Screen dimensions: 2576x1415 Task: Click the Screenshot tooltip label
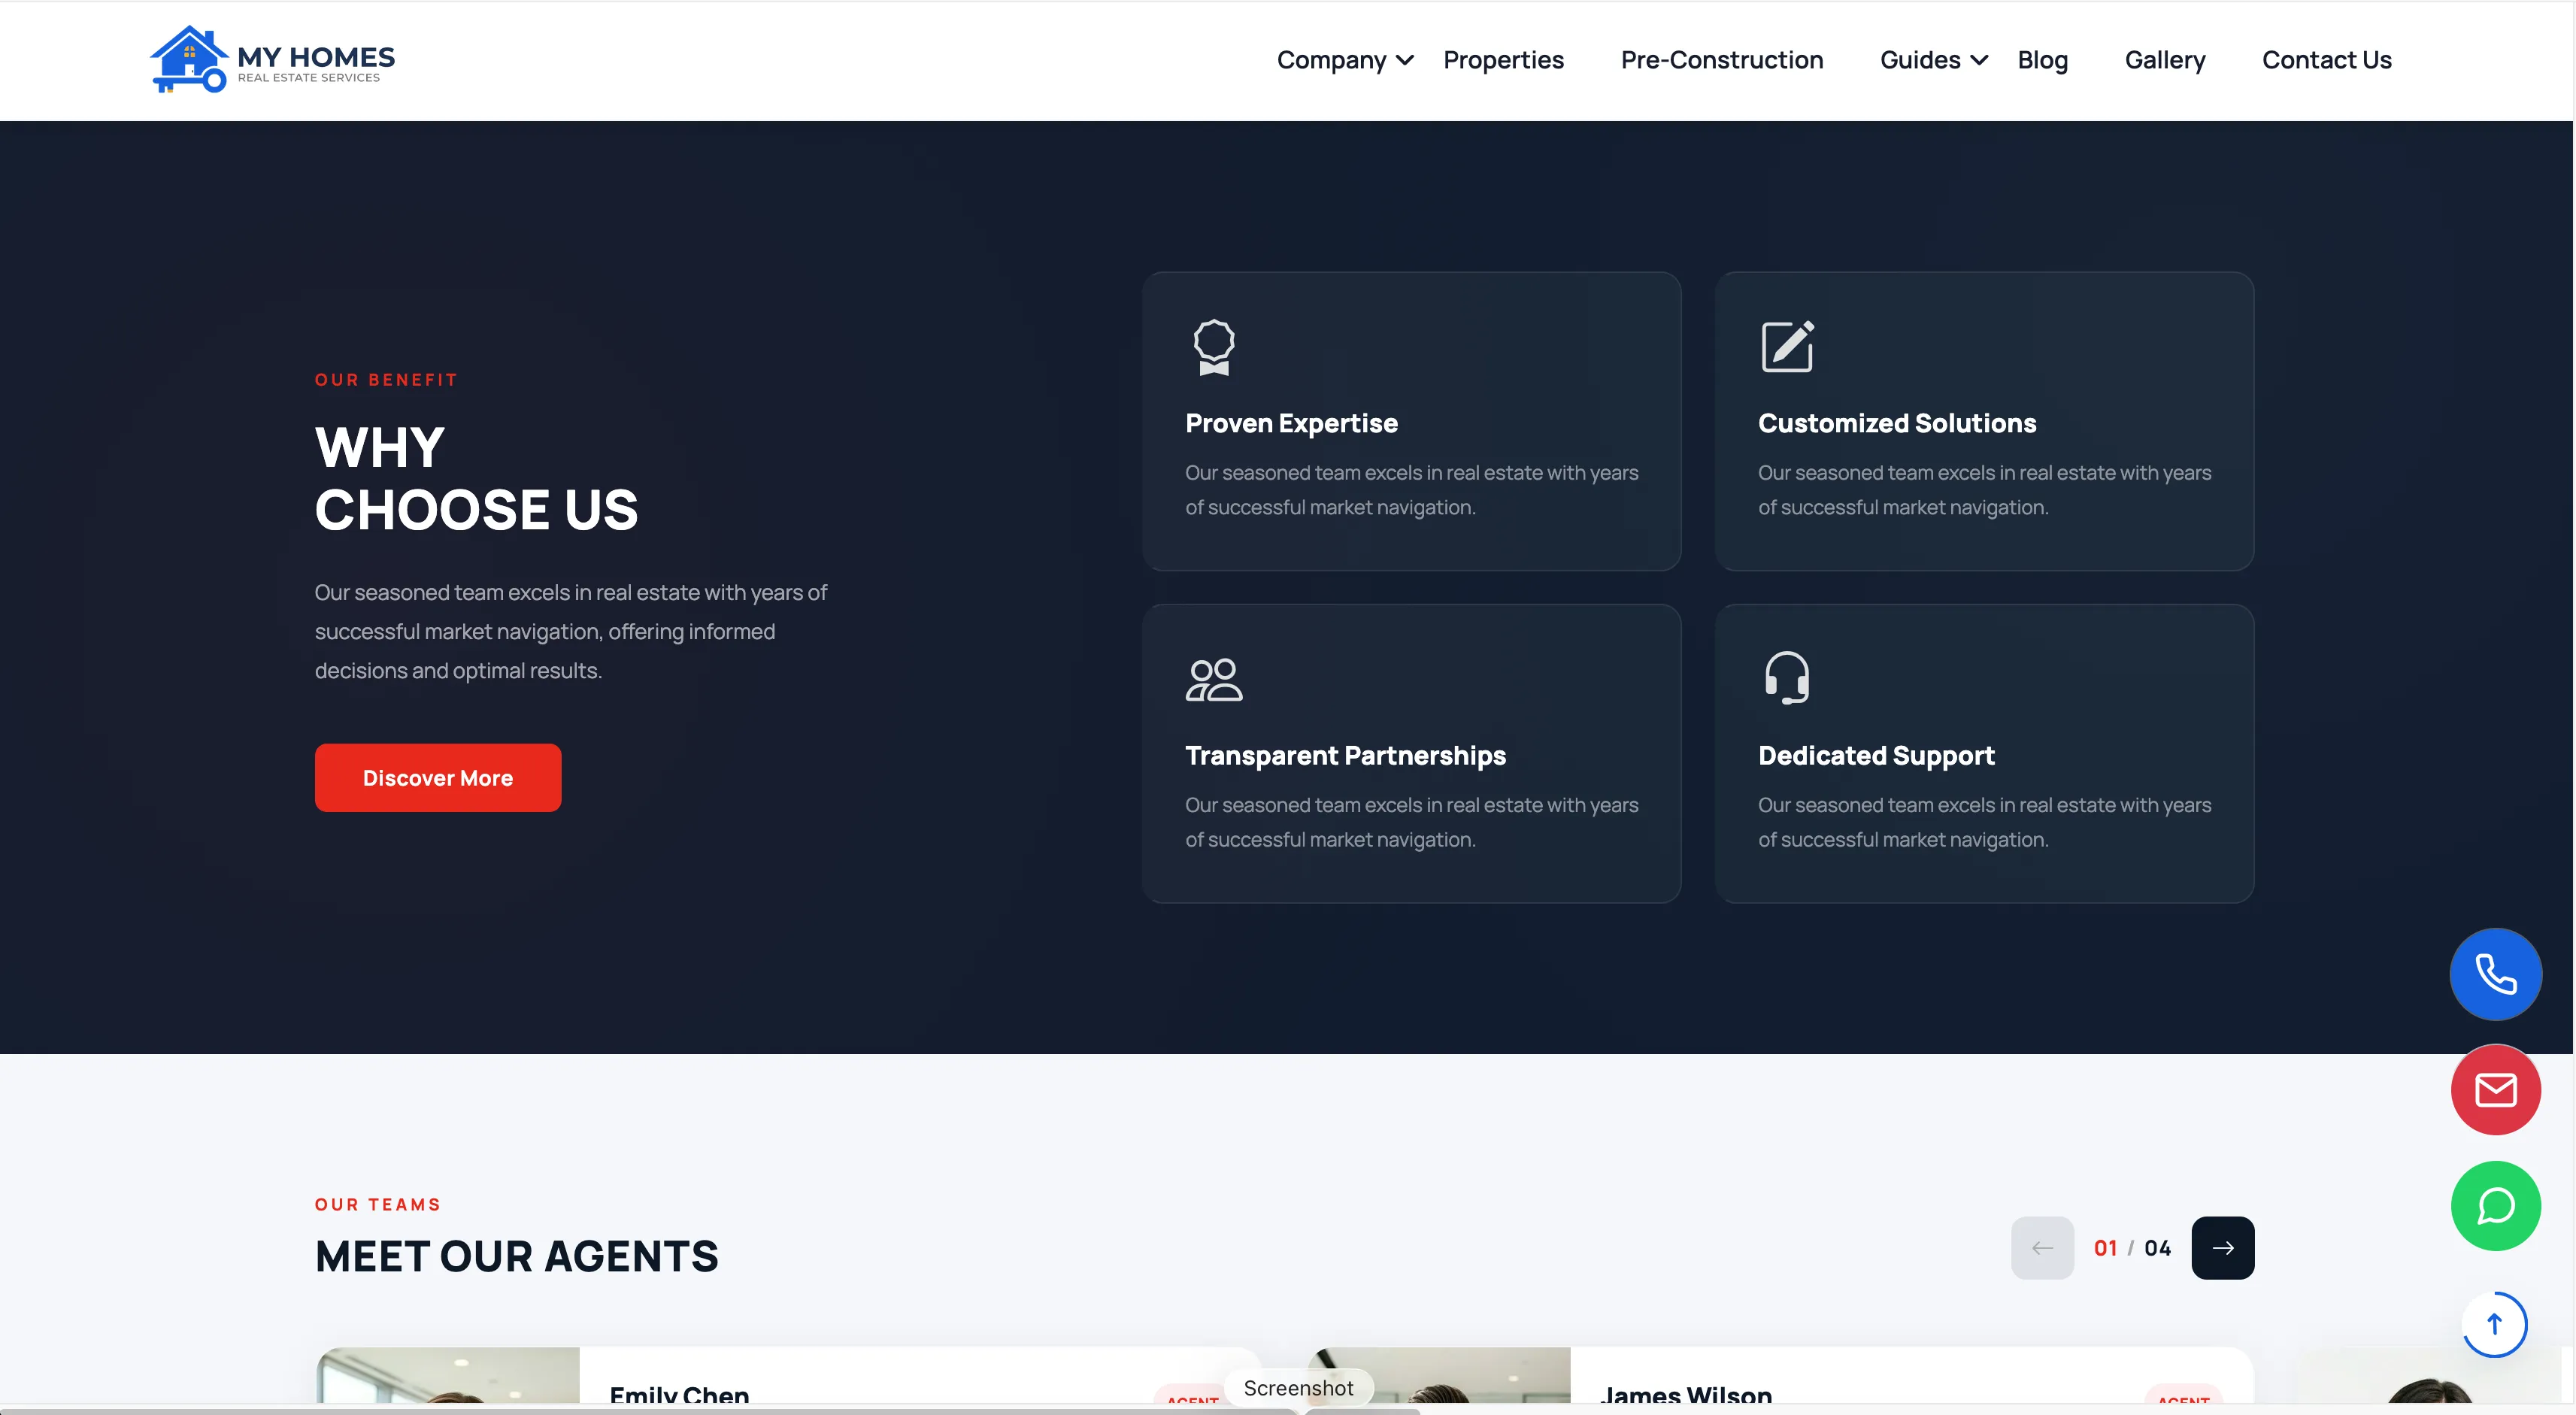pos(1298,1388)
